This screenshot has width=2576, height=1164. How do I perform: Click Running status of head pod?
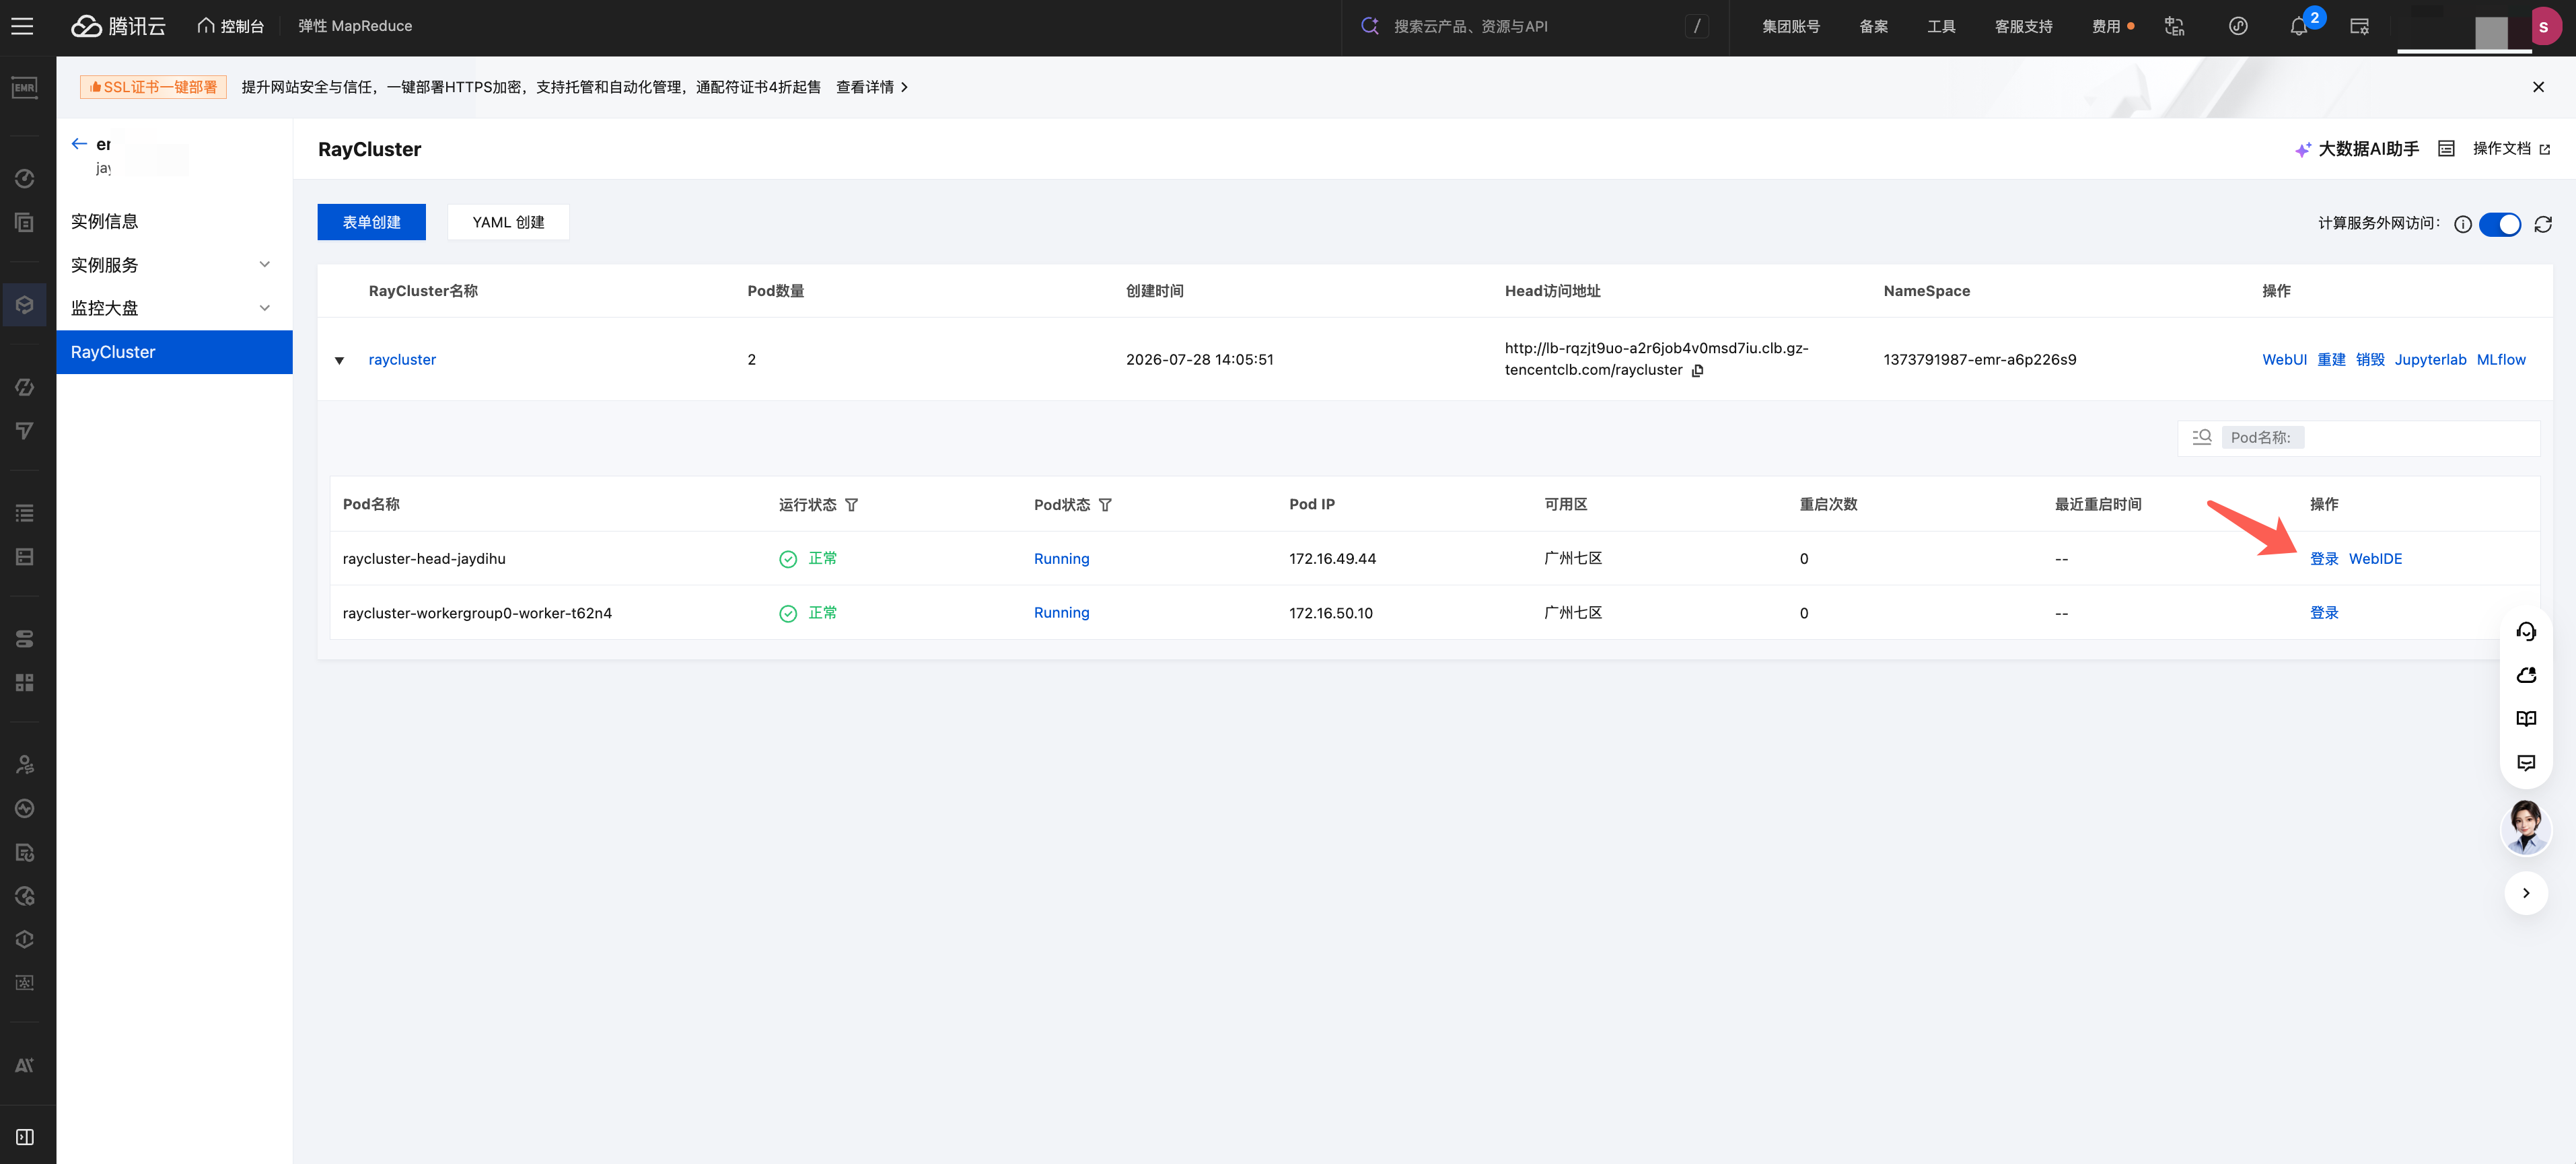tap(1061, 559)
